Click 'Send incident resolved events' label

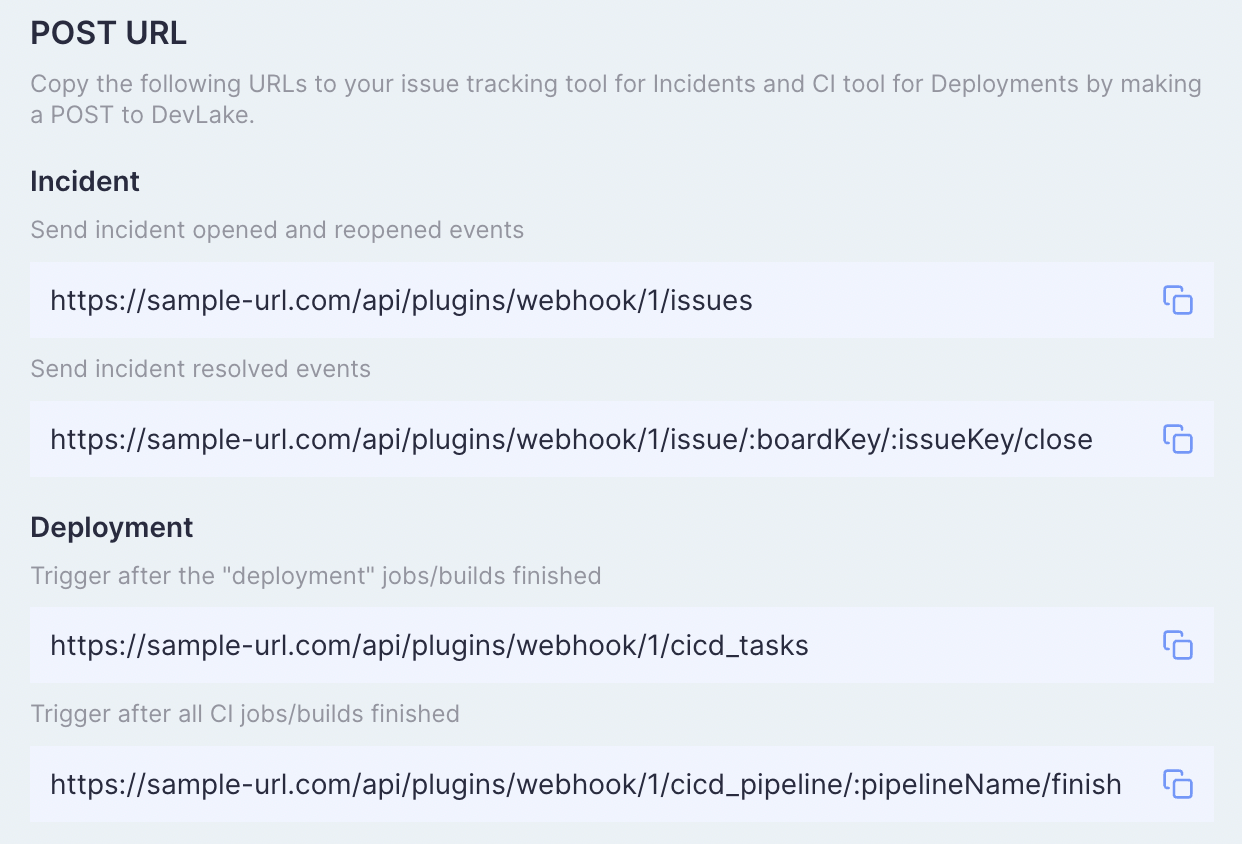[200, 369]
